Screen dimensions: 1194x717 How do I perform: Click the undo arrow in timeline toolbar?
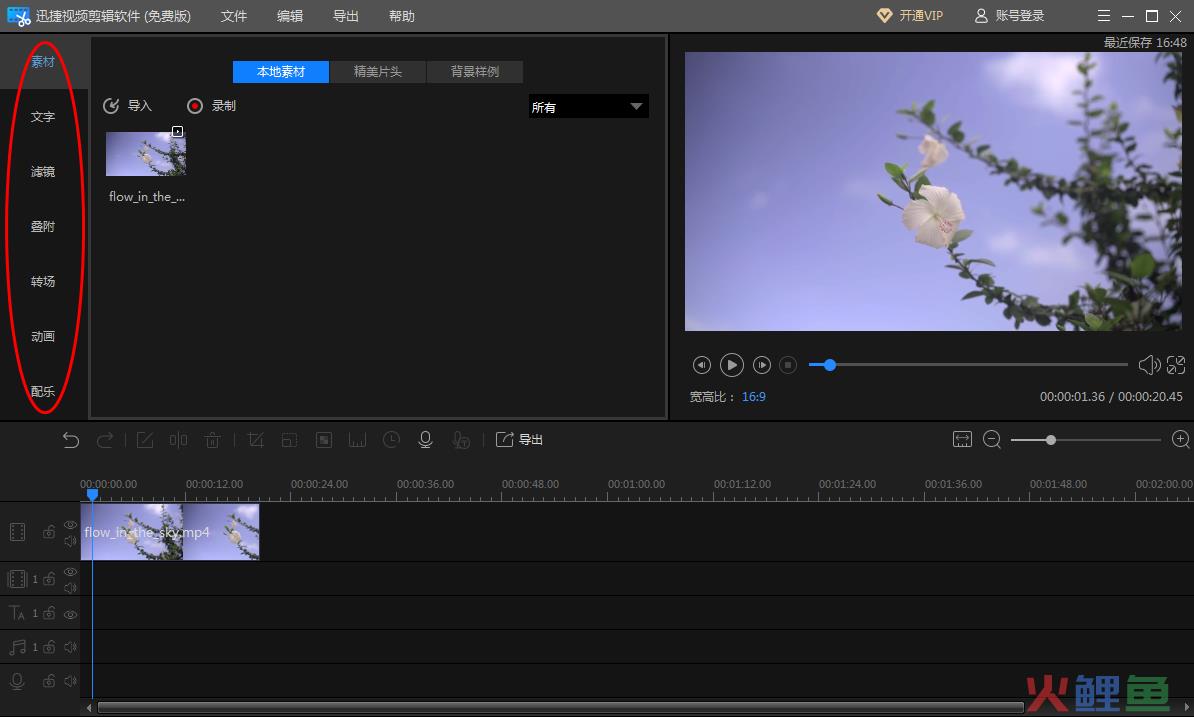[71, 440]
